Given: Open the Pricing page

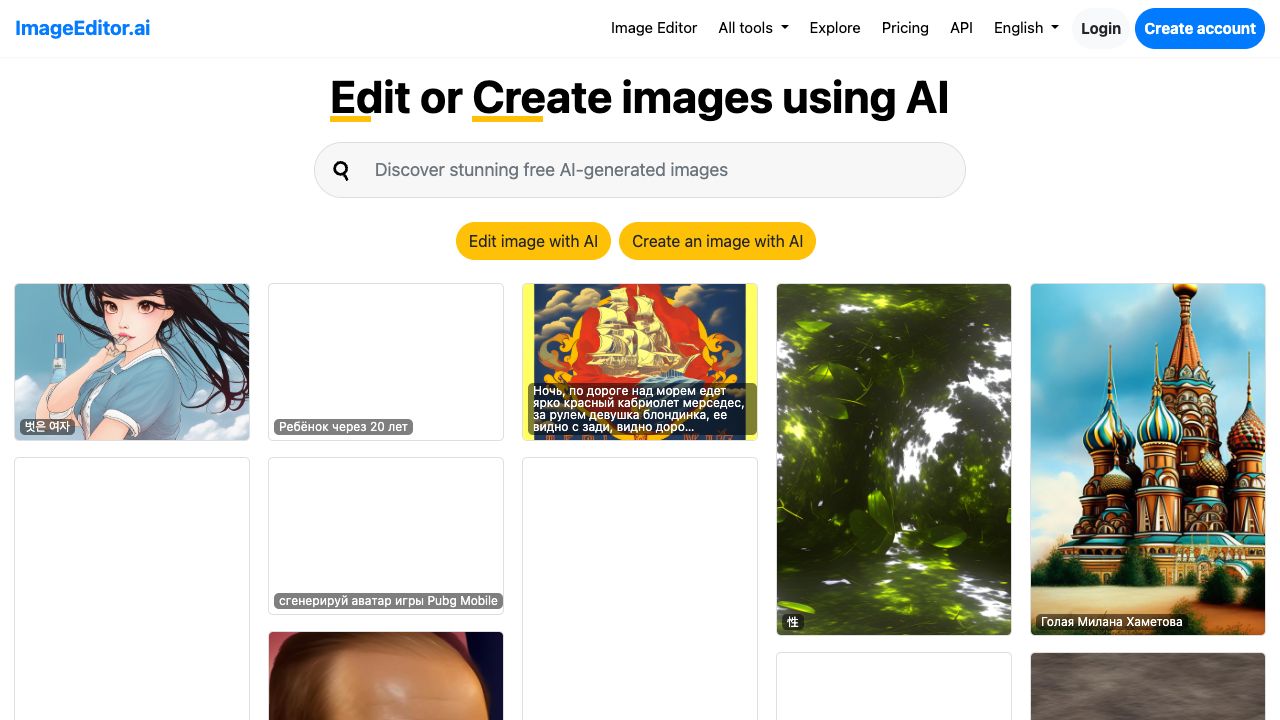Looking at the screenshot, I should coord(905,28).
